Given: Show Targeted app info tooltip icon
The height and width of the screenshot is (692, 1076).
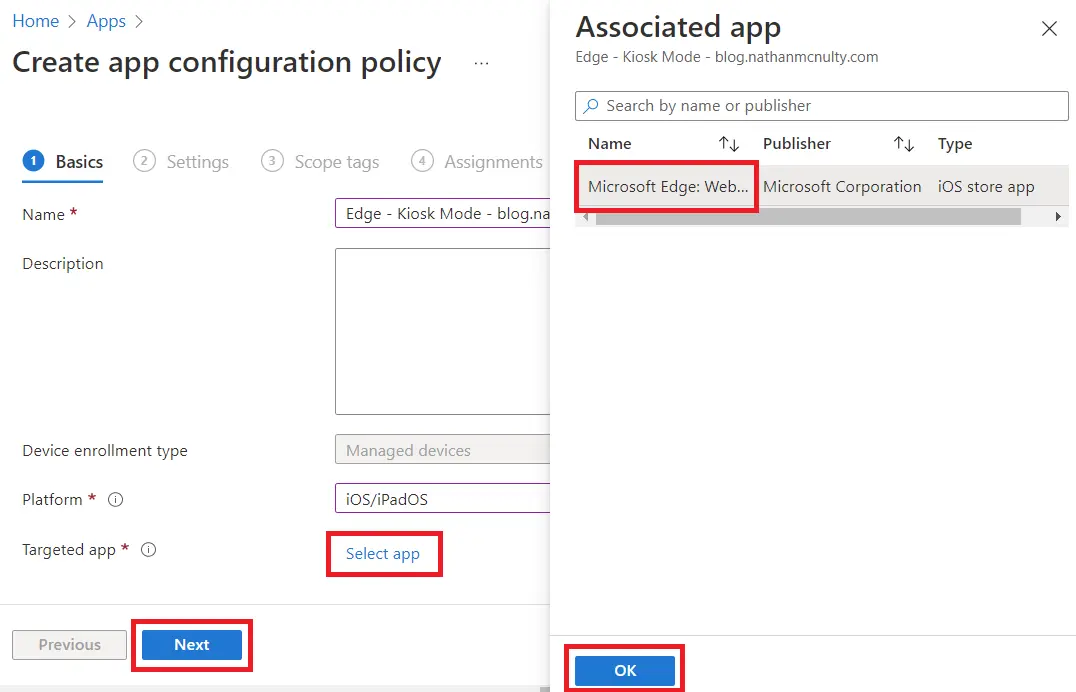Looking at the screenshot, I should click(149, 550).
